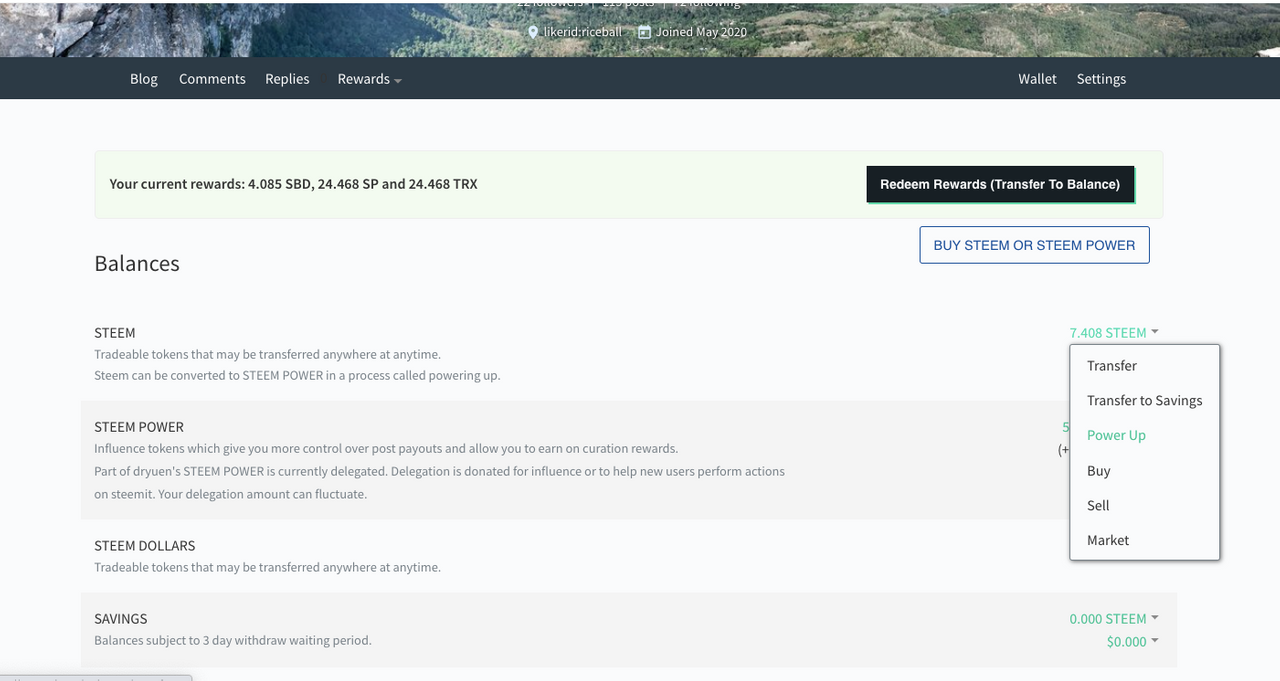This screenshot has height=681, width=1280.
Task: Click the SAVINGS section title
Action: [x=121, y=619]
